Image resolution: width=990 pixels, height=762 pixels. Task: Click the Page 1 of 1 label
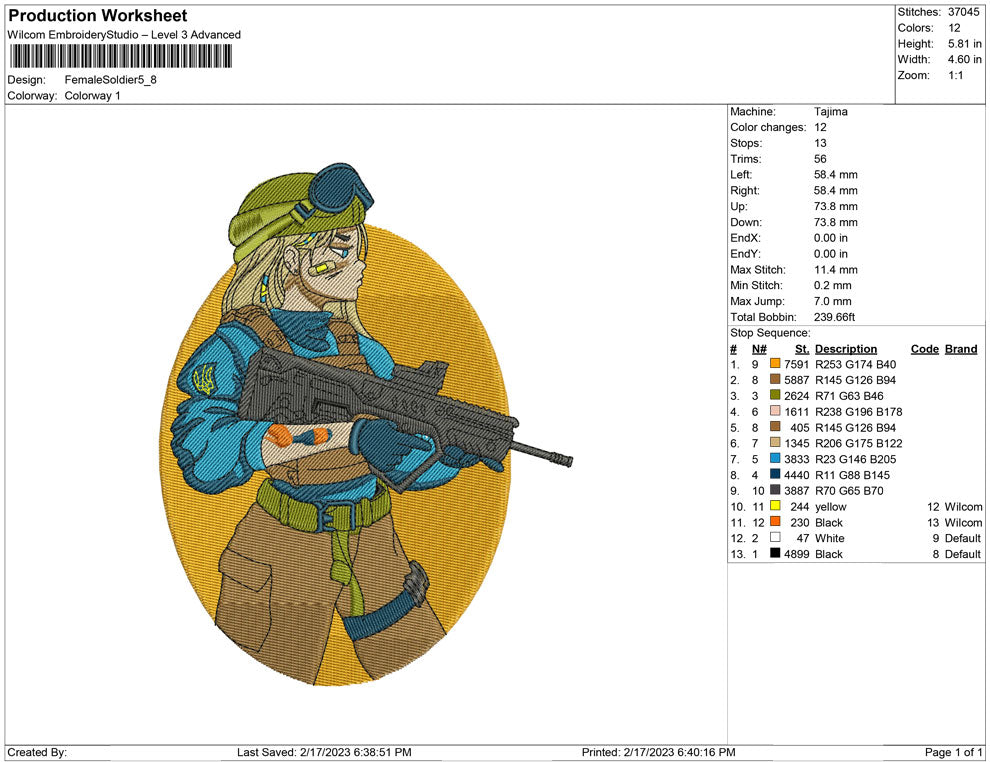(953, 752)
